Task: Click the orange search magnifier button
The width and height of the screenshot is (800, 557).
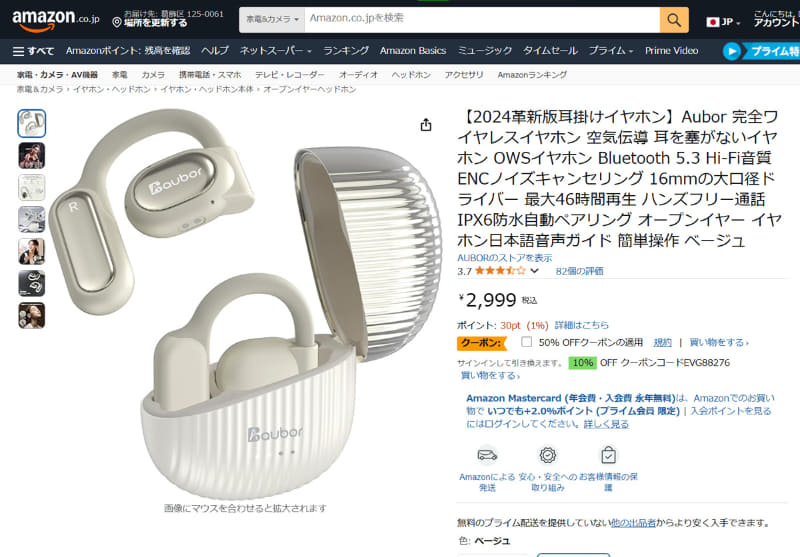Action: tap(674, 20)
